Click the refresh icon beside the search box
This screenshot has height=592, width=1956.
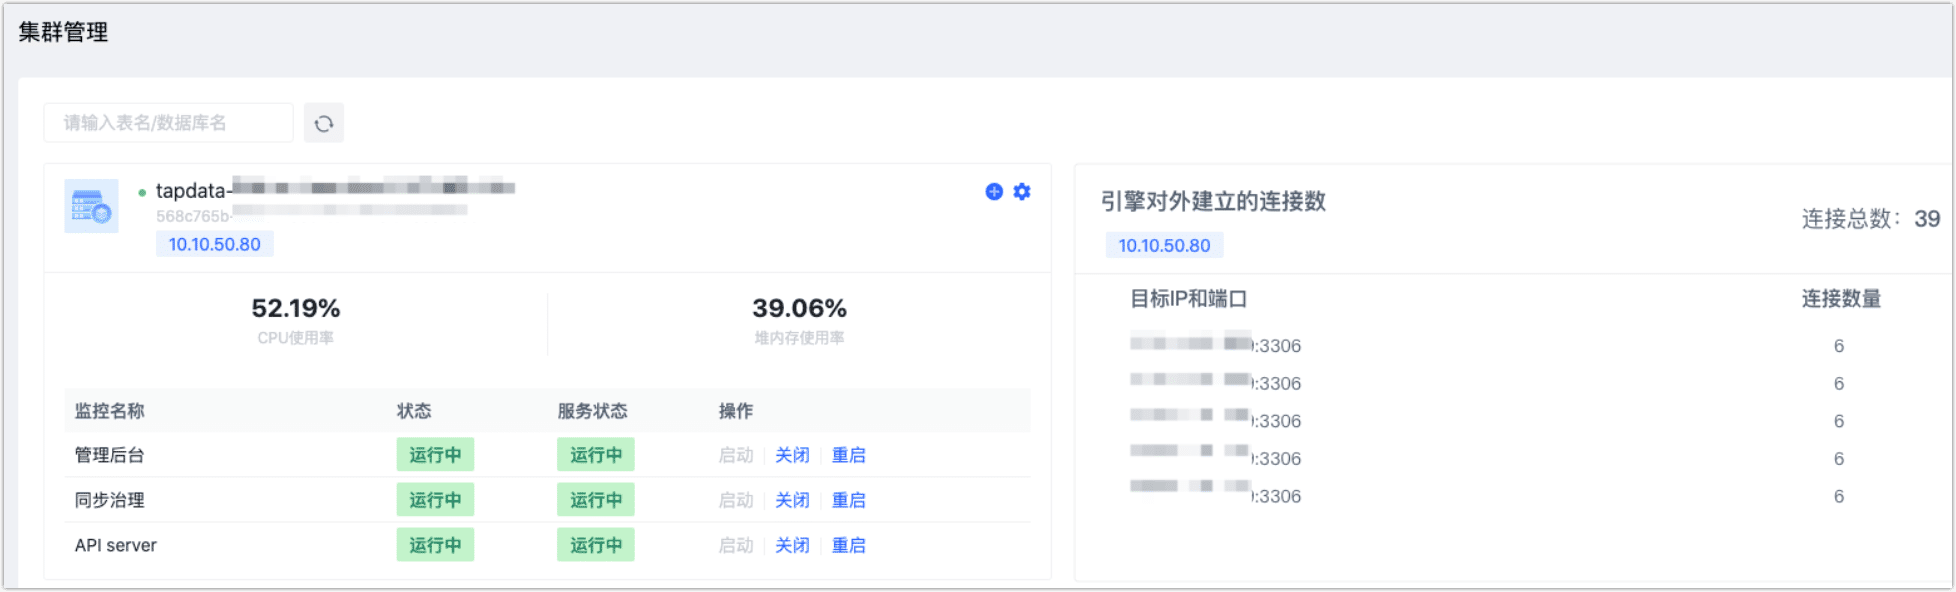[x=324, y=123]
